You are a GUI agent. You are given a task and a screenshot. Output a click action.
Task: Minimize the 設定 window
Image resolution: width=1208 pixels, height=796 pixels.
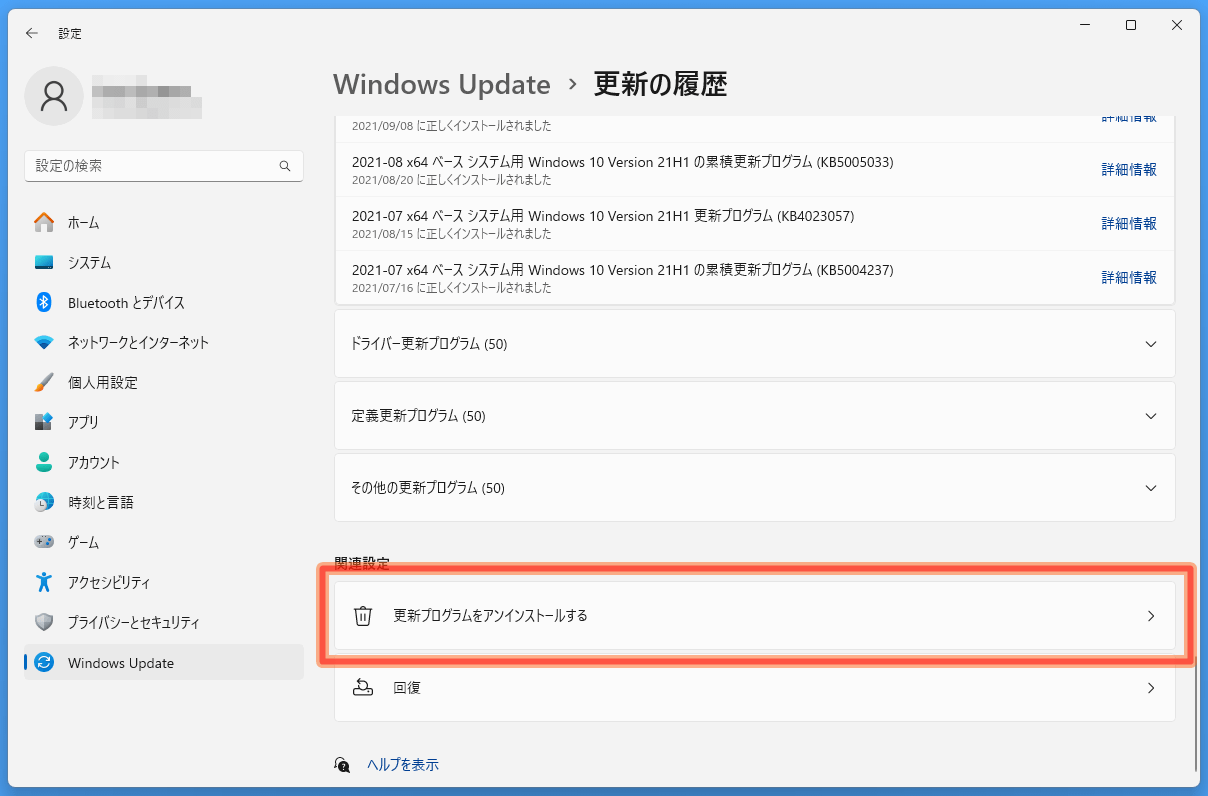pyautogui.click(x=1085, y=26)
